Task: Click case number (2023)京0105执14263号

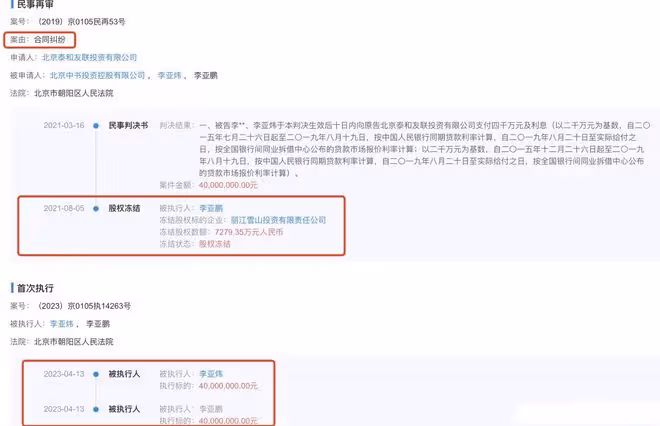Action: 82,306
